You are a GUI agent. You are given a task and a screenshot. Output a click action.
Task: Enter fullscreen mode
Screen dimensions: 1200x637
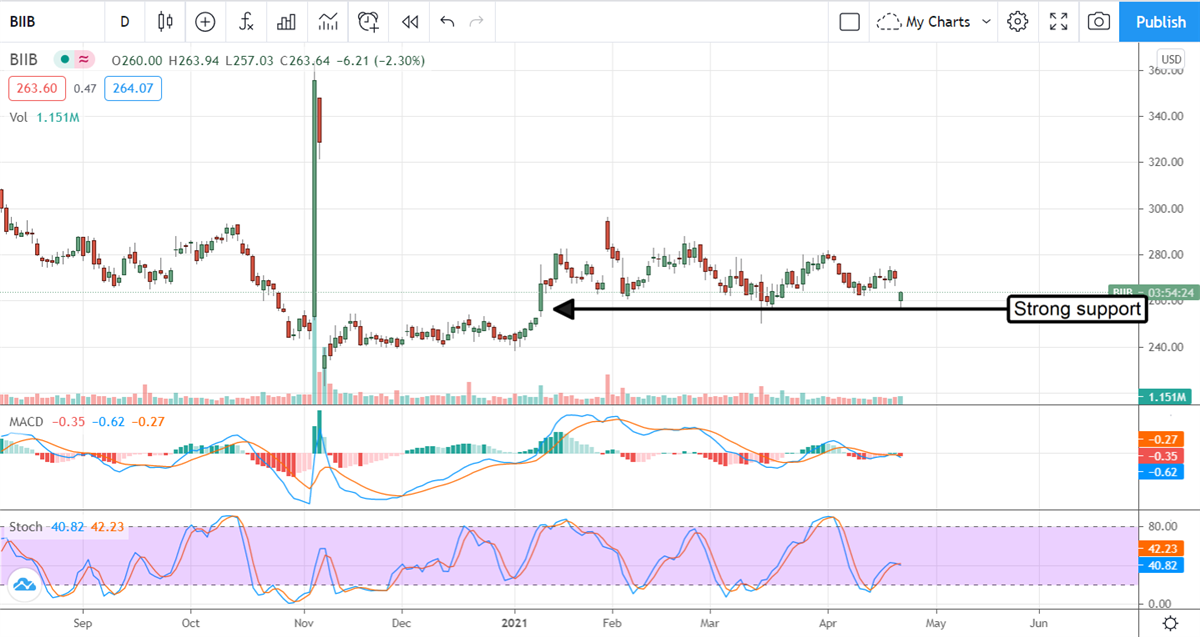(x=1058, y=21)
